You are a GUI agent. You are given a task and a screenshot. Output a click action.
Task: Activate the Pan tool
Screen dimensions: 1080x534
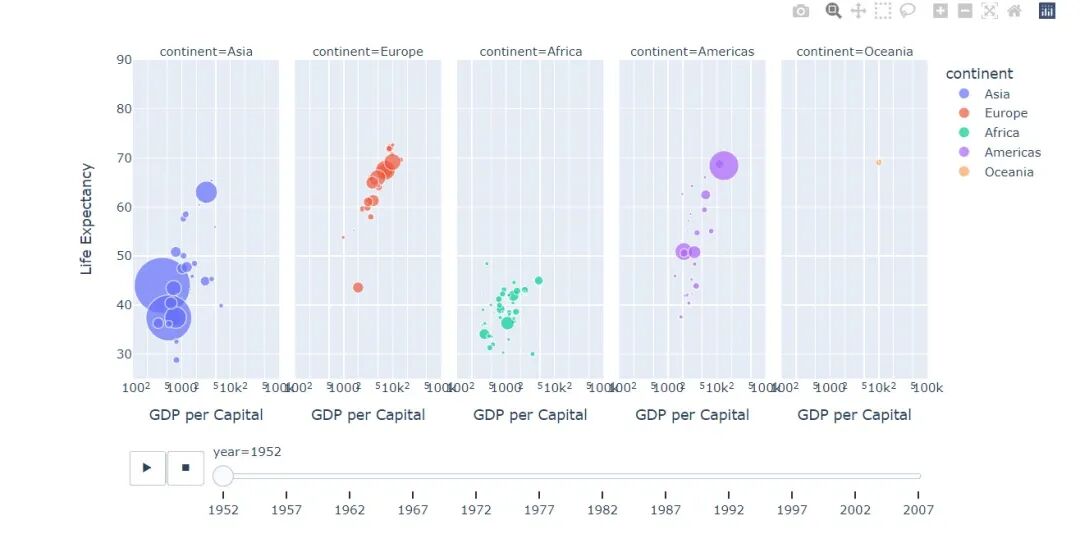tap(858, 11)
